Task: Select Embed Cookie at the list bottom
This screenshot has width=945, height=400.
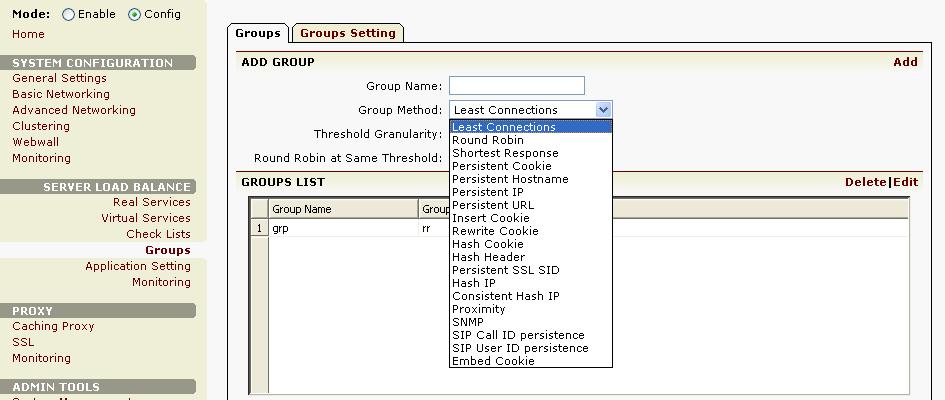Action: point(493,361)
